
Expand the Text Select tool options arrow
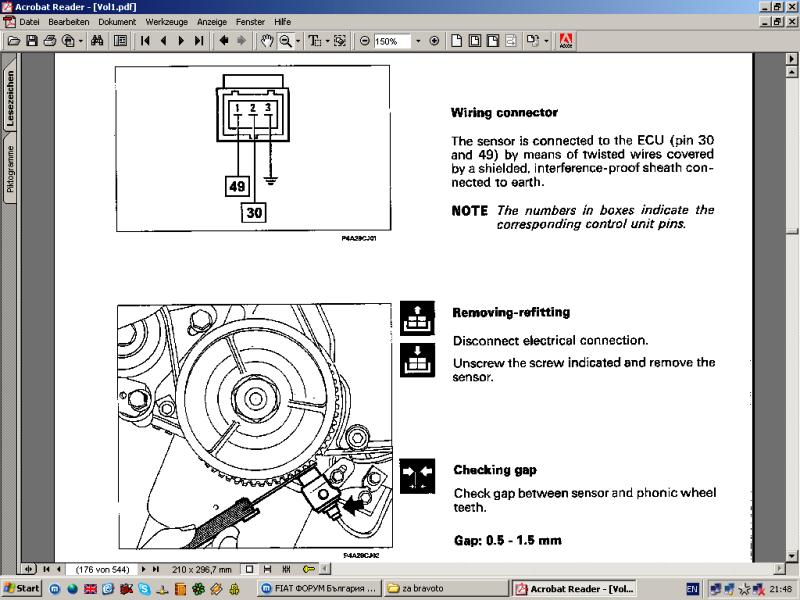click(327, 41)
